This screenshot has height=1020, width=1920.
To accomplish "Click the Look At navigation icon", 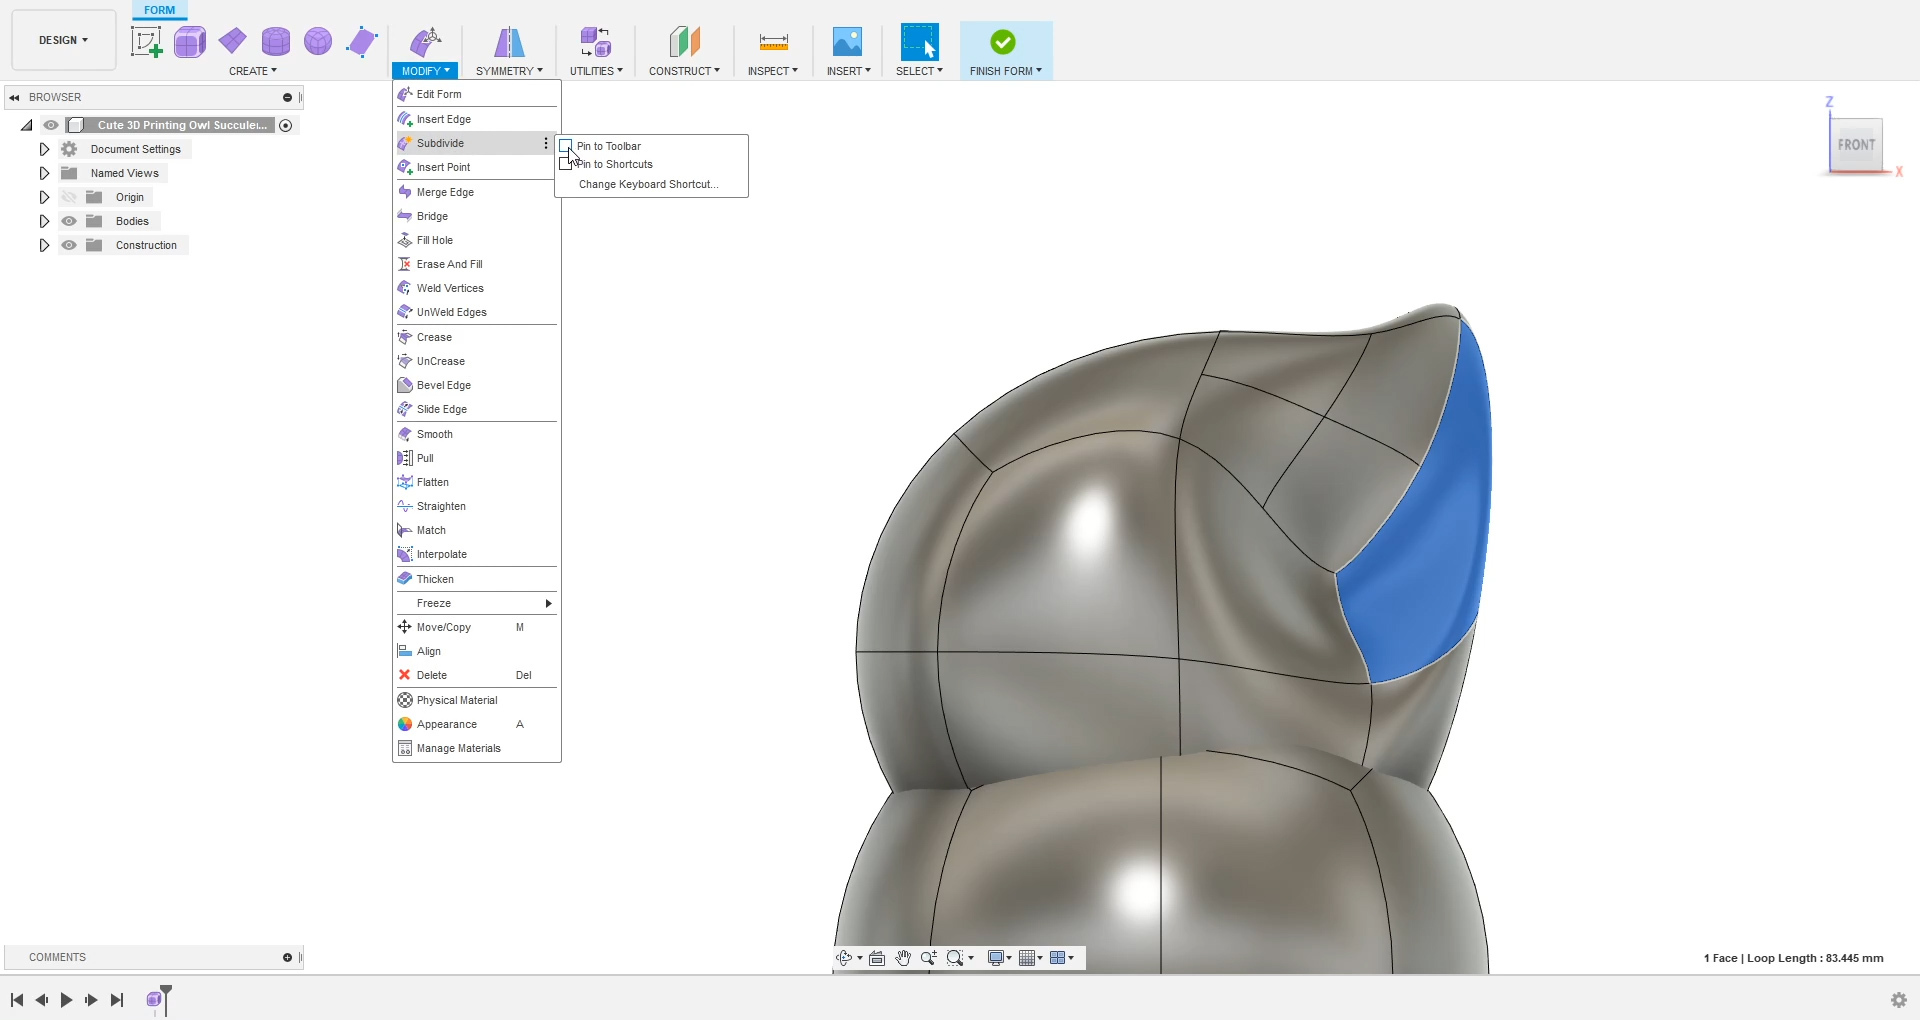I will [x=877, y=958].
